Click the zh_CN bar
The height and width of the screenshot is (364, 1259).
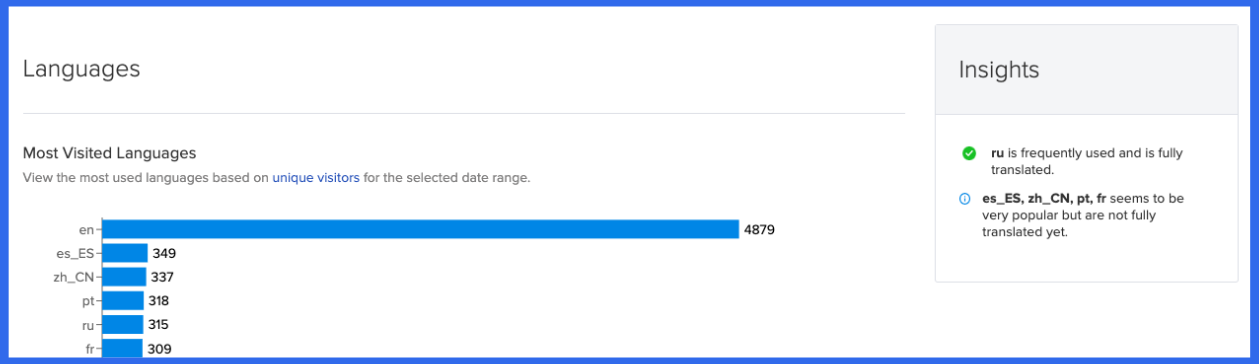(x=125, y=277)
